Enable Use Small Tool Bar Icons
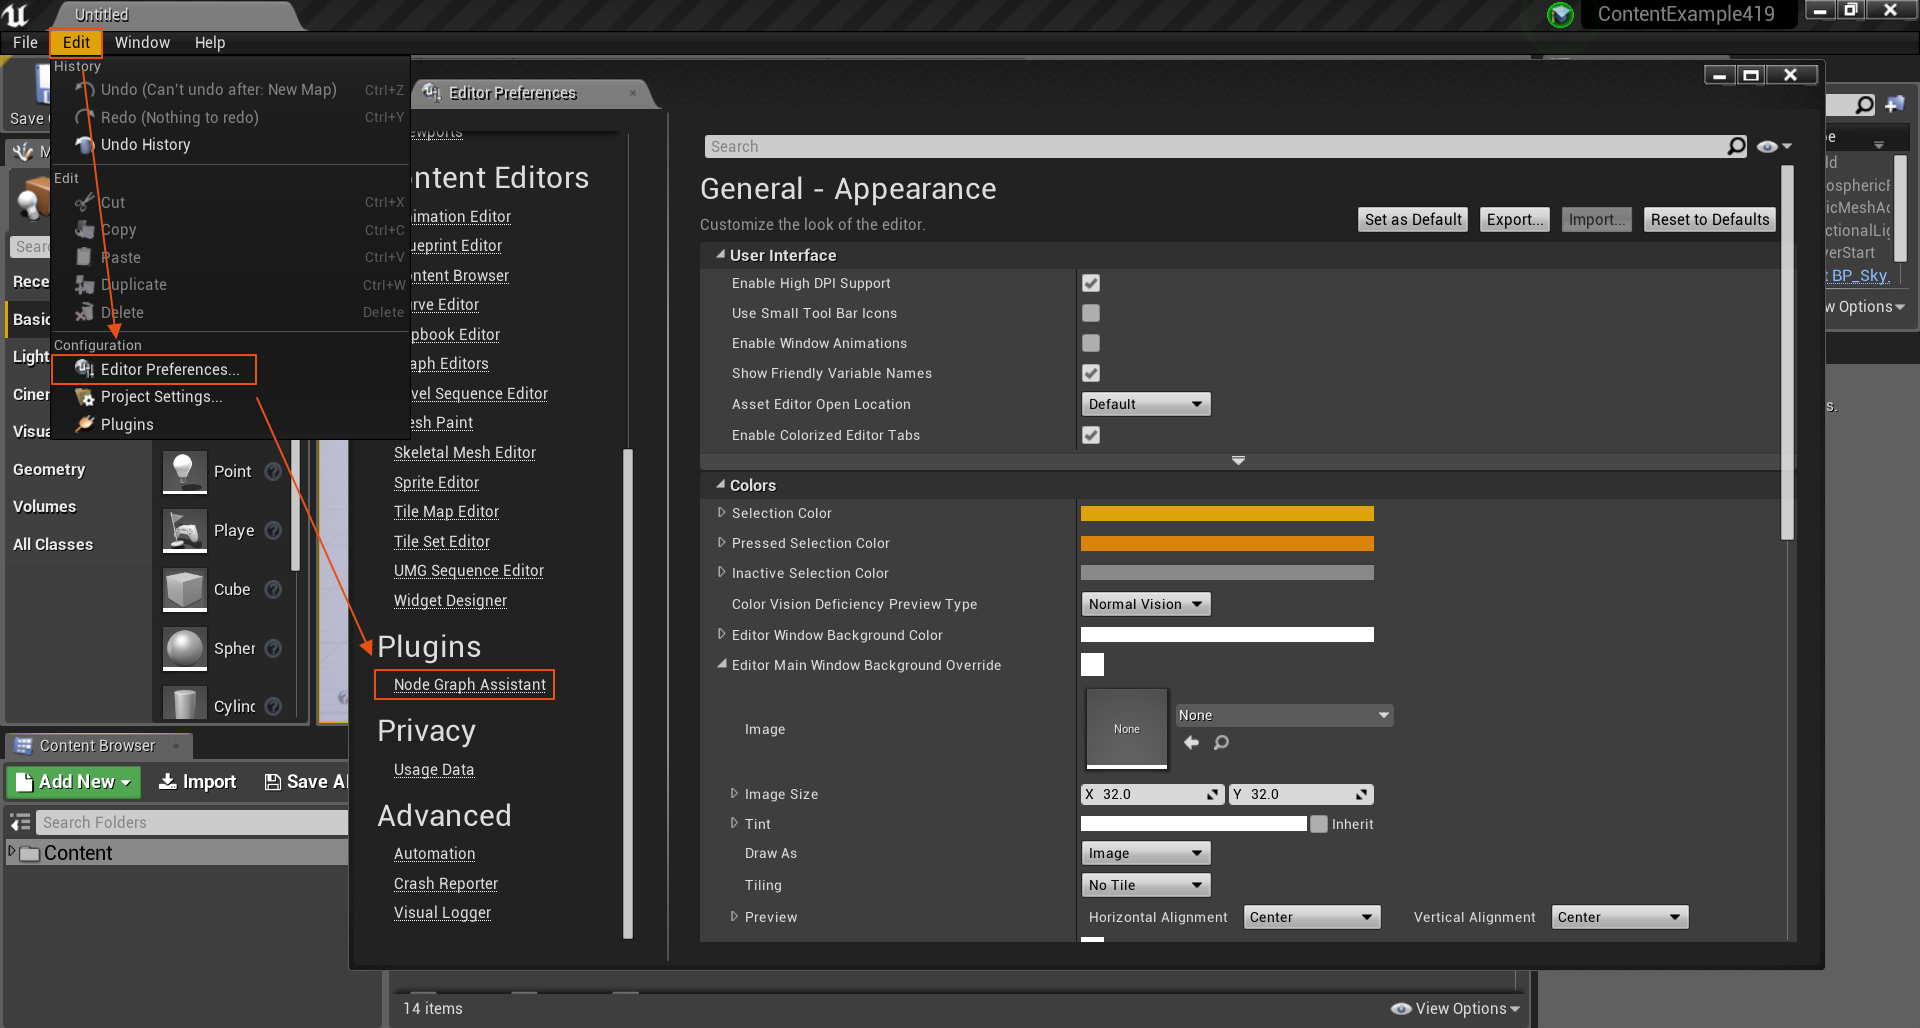1920x1028 pixels. click(1091, 313)
